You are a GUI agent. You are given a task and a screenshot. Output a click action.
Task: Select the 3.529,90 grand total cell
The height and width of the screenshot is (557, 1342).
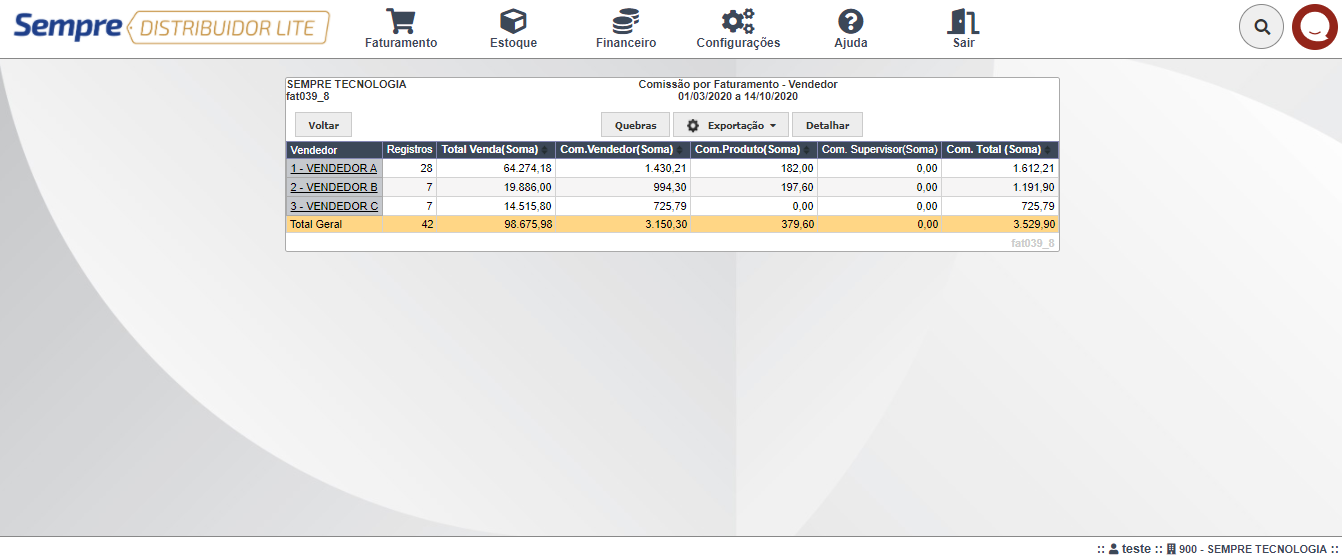click(1000, 225)
